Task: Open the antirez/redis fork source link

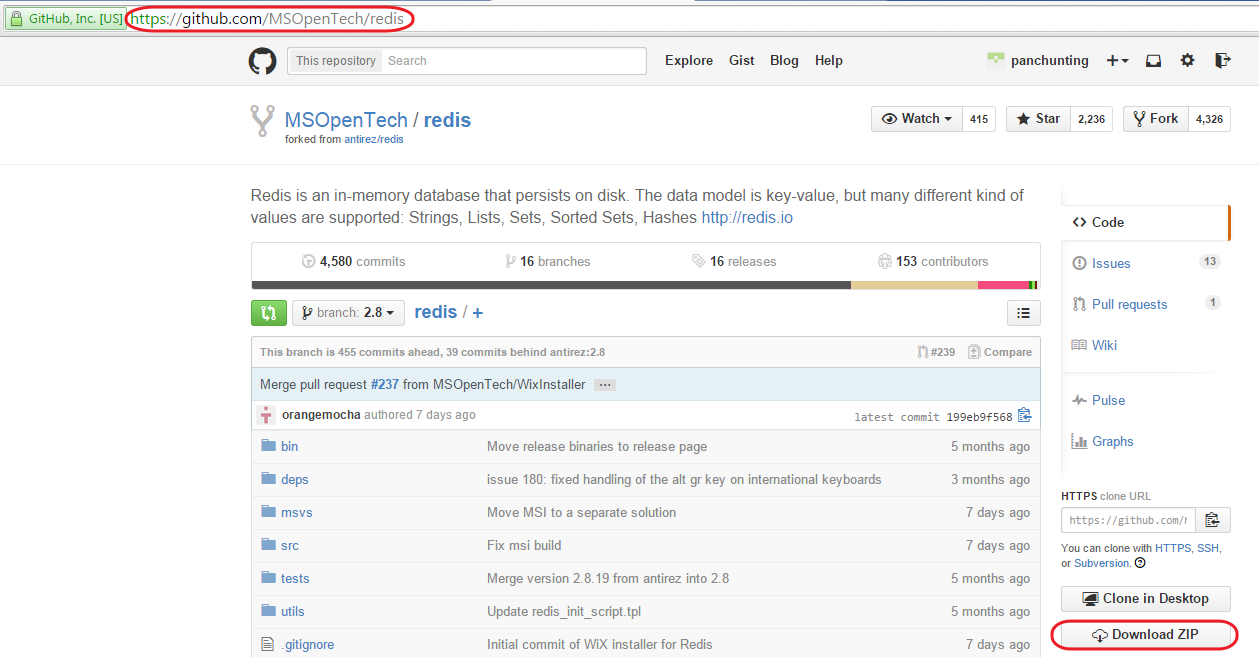Action: tap(373, 140)
